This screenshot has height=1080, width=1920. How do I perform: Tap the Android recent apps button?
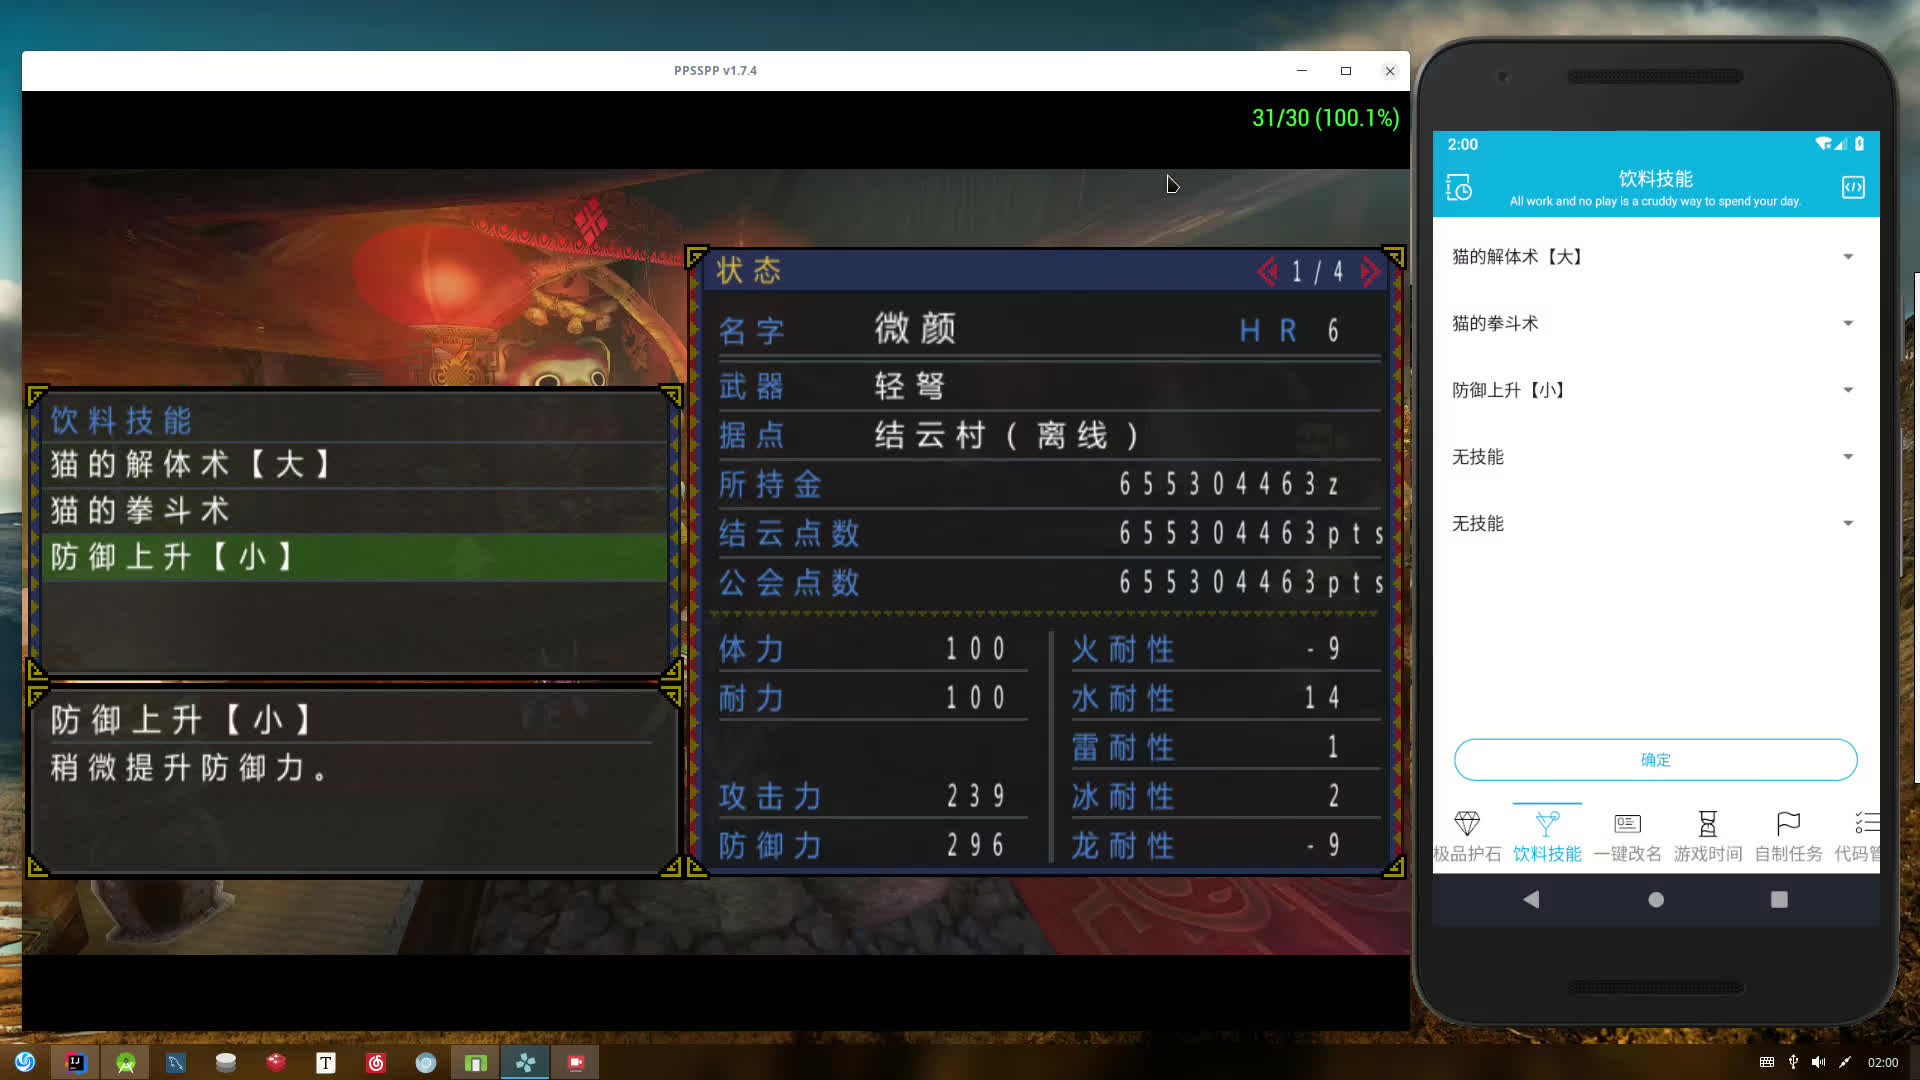point(1779,900)
